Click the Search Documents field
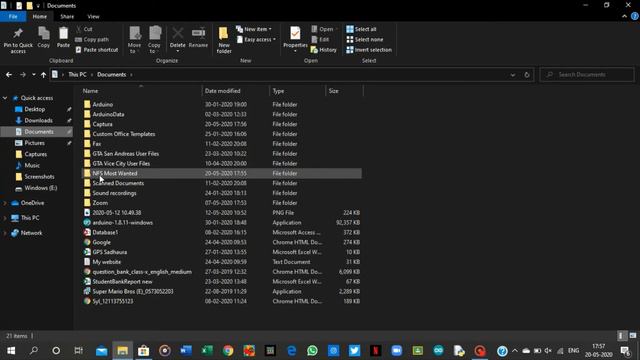The width and height of the screenshot is (640, 360). tap(587, 75)
